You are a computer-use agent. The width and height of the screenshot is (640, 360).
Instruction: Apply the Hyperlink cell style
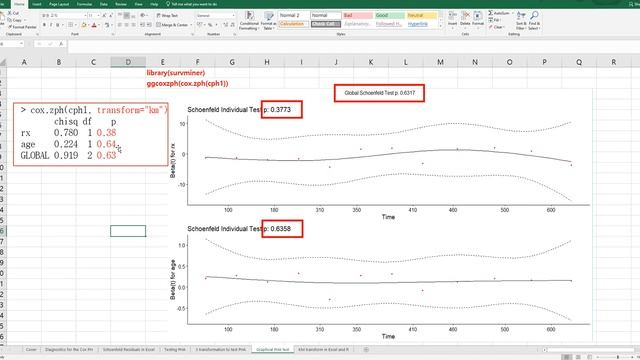coord(422,24)
